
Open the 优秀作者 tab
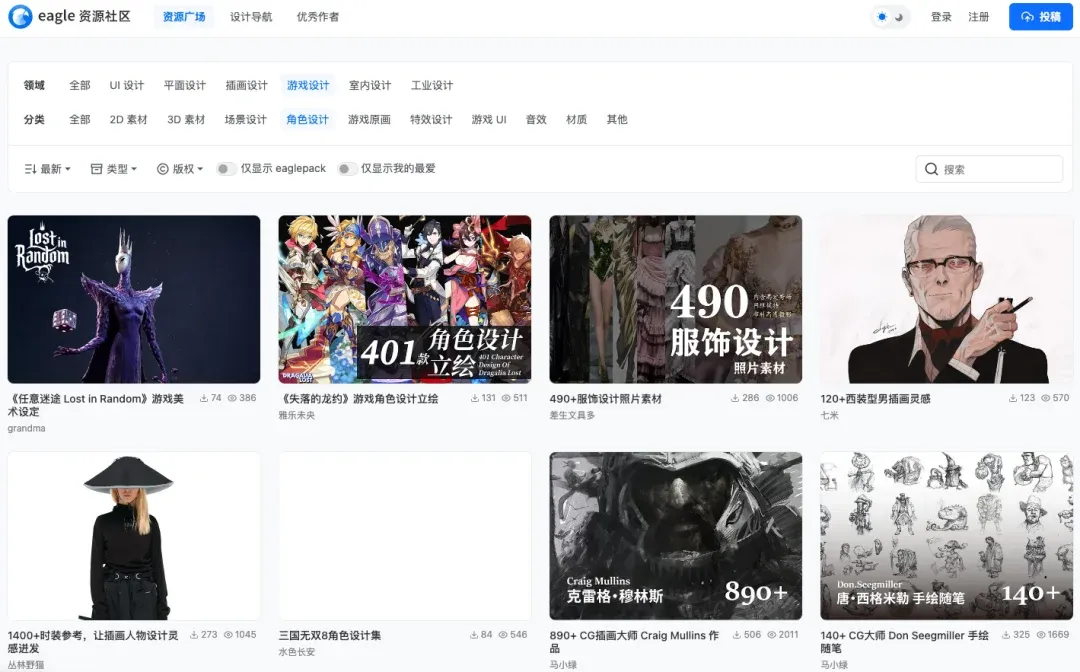(x=318, y=17)
